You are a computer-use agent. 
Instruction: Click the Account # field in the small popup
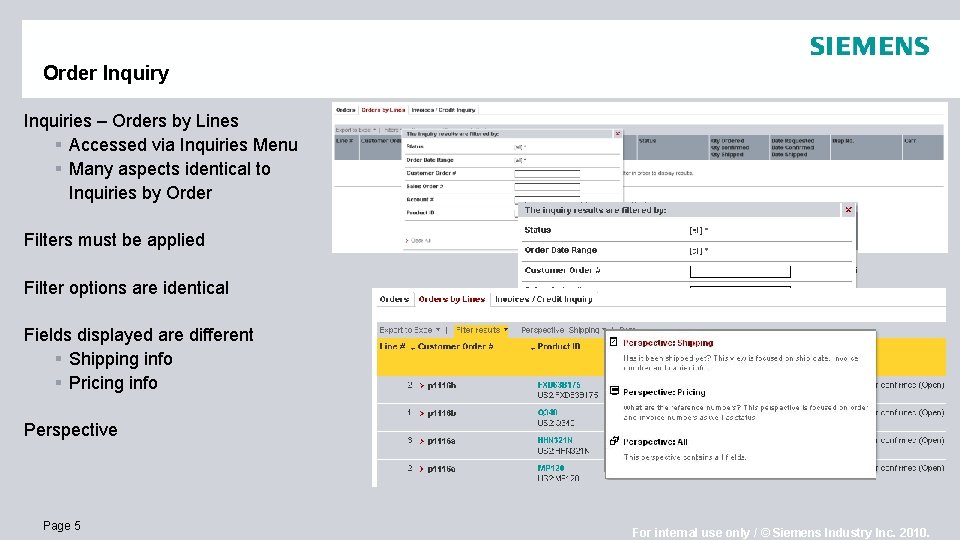click(x=547, y=200)
